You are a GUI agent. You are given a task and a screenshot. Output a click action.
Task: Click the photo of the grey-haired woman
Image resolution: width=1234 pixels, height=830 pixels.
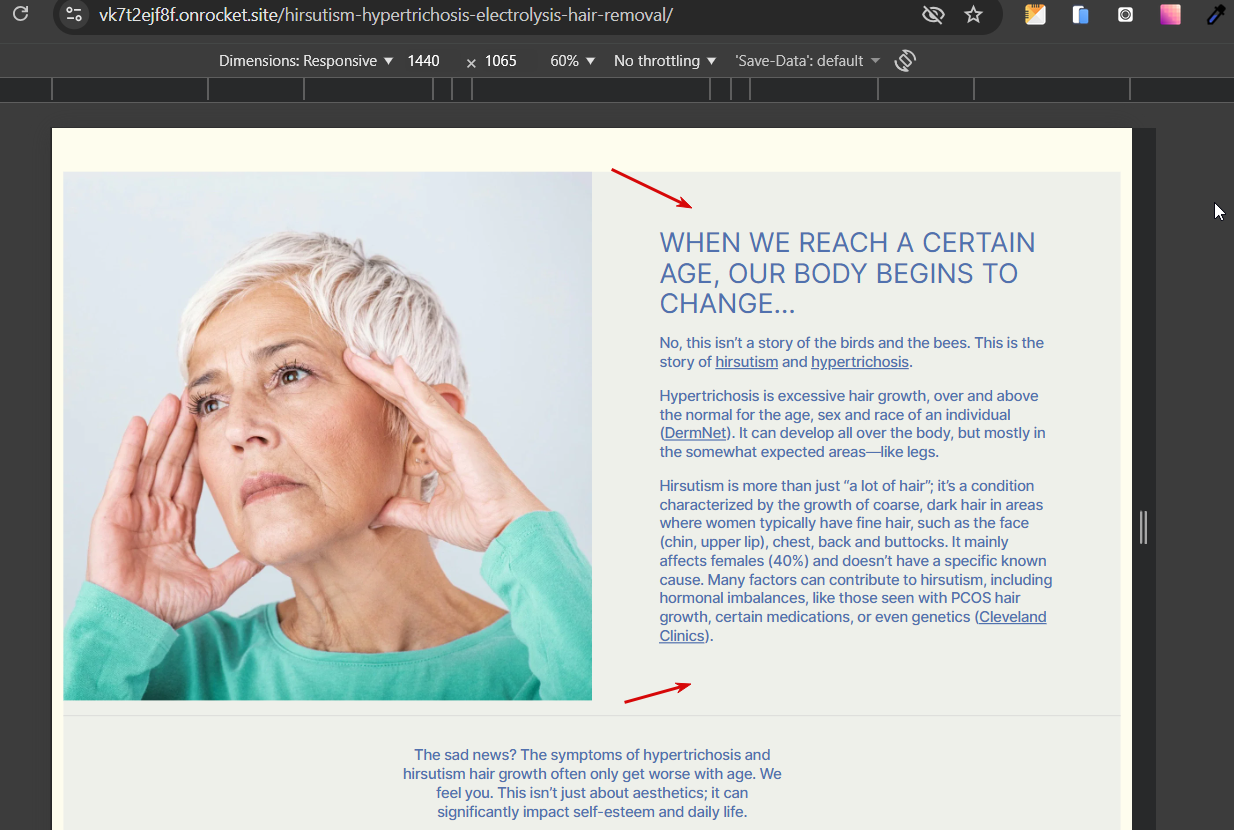tap(328, 436)
